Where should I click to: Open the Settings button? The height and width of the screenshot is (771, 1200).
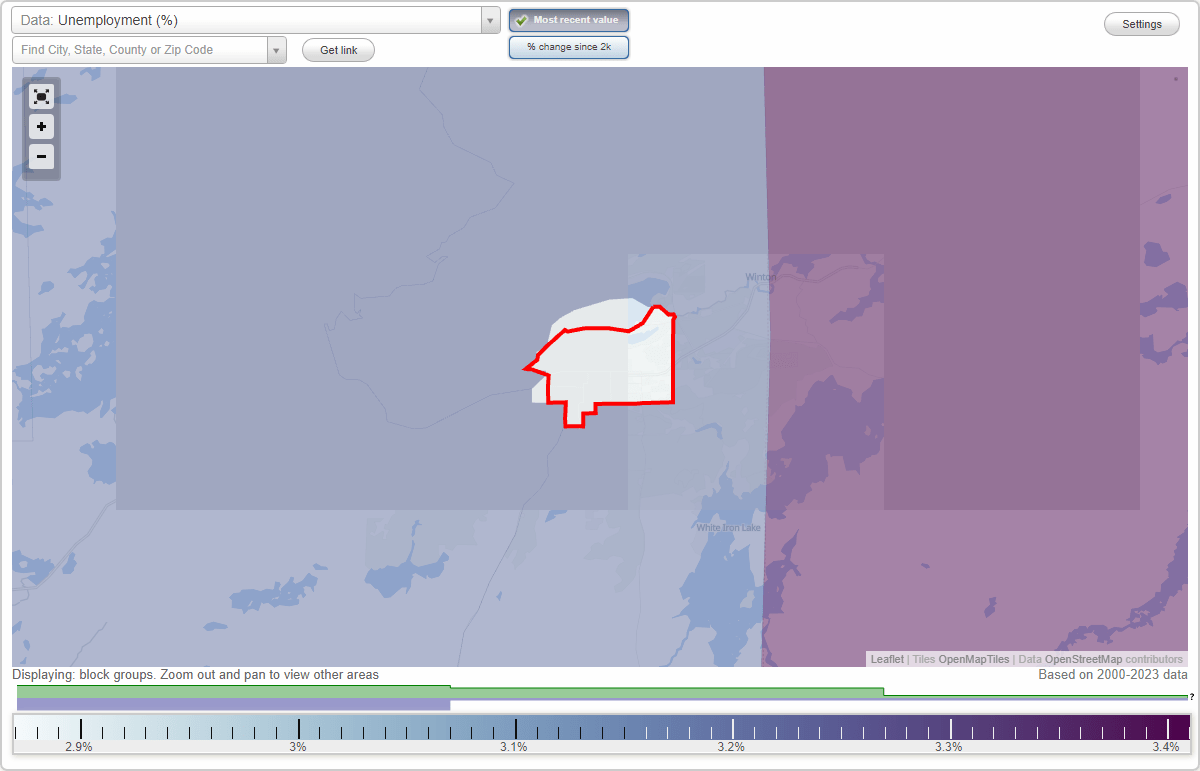point(1142,24)
